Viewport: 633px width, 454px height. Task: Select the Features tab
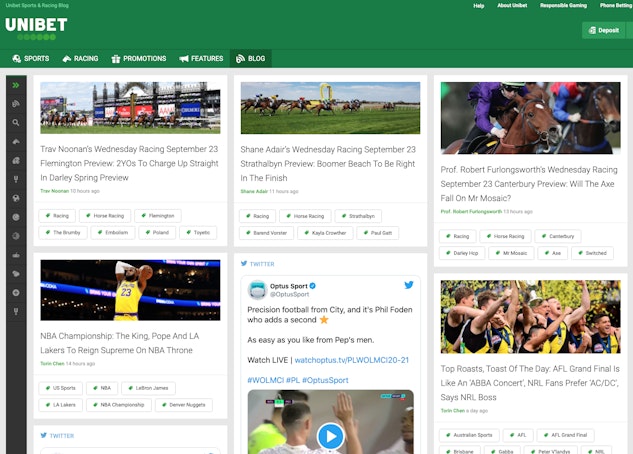coord(201,59)
